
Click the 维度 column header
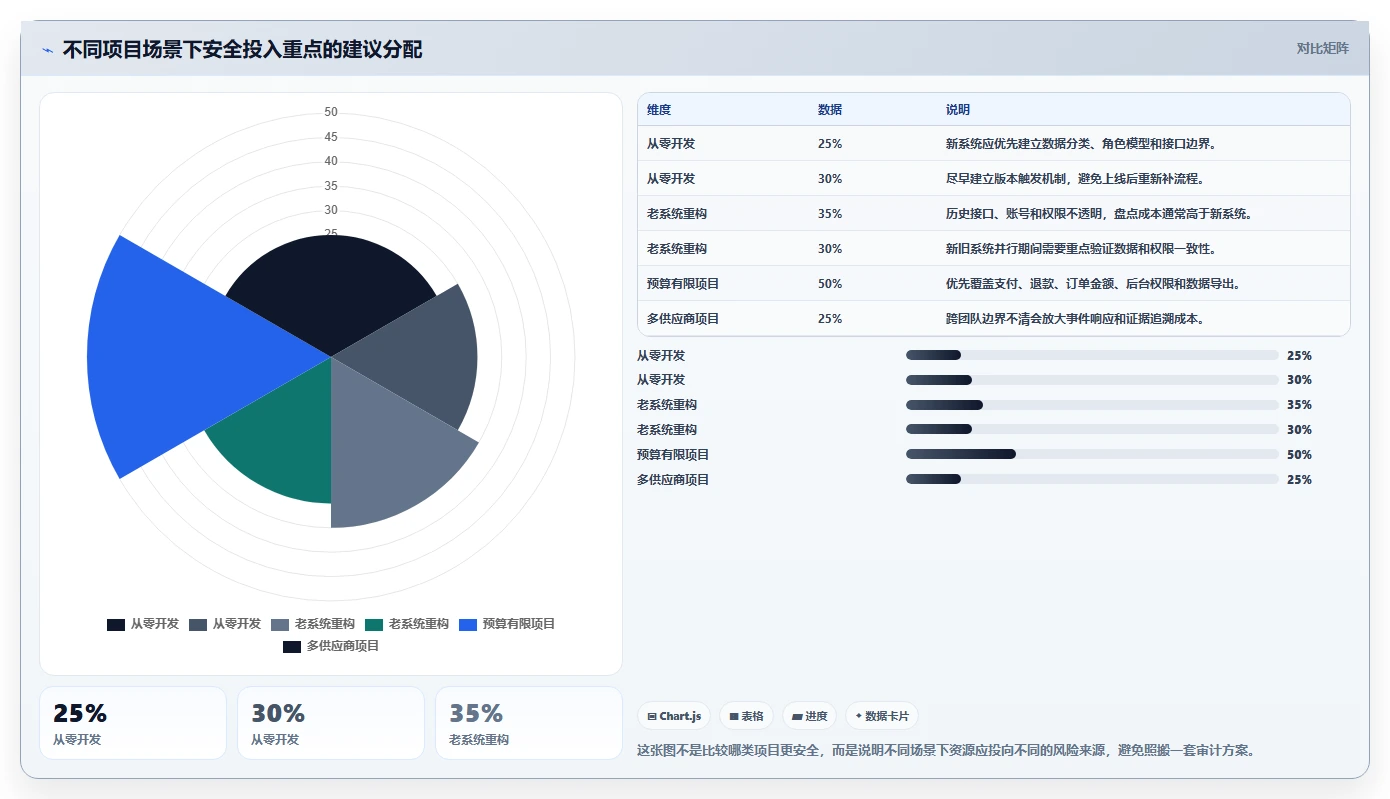(x=659, y=110)
